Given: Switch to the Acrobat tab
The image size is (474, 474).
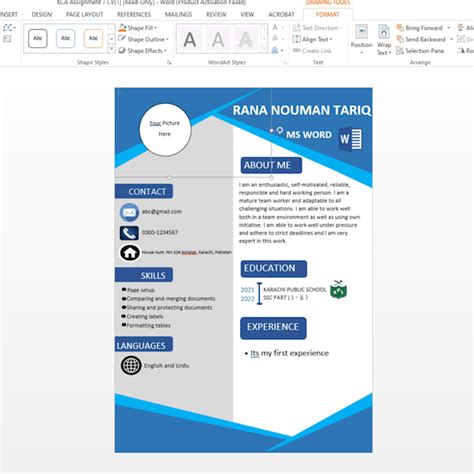Looking at the screenshot, I should (x=281, y=15).
